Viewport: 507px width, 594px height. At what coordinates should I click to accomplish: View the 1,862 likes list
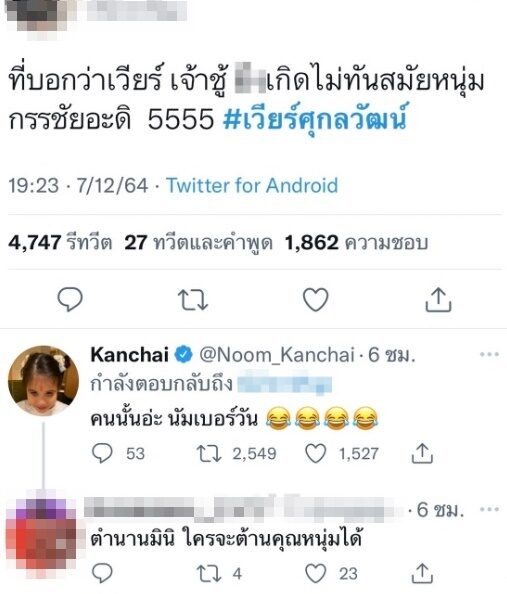point(356,242)
